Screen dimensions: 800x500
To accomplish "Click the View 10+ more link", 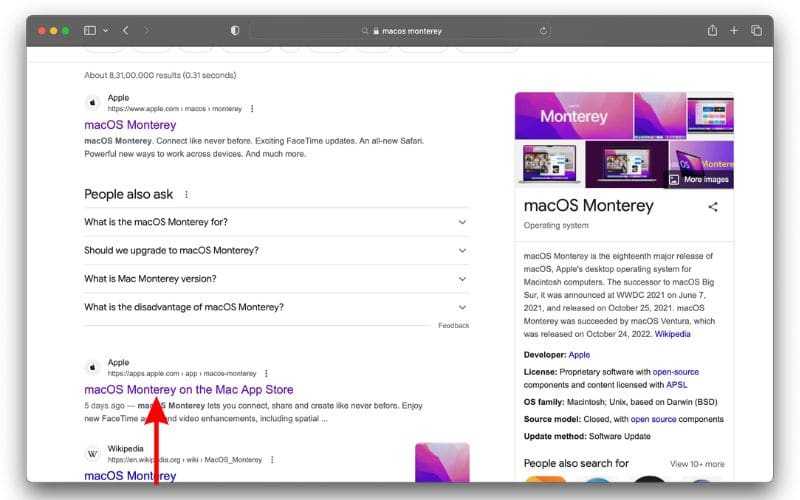I will click(697, 464).
